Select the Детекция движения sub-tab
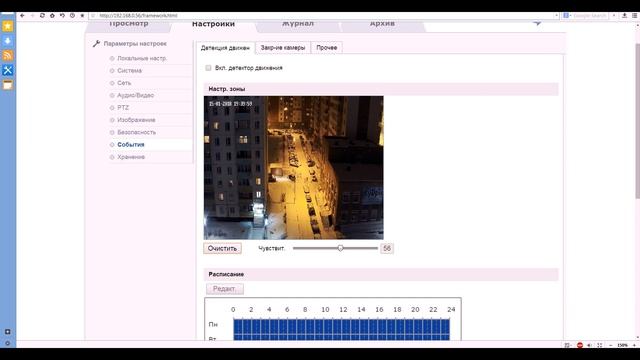The width and height of the screenshot is (640, 360). (x=225, y=48)
